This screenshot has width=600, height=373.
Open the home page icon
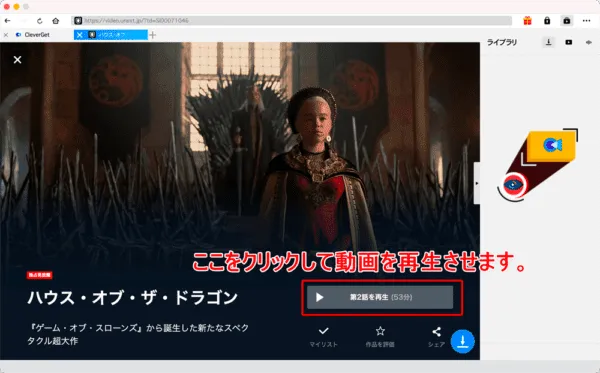[55, 21]
